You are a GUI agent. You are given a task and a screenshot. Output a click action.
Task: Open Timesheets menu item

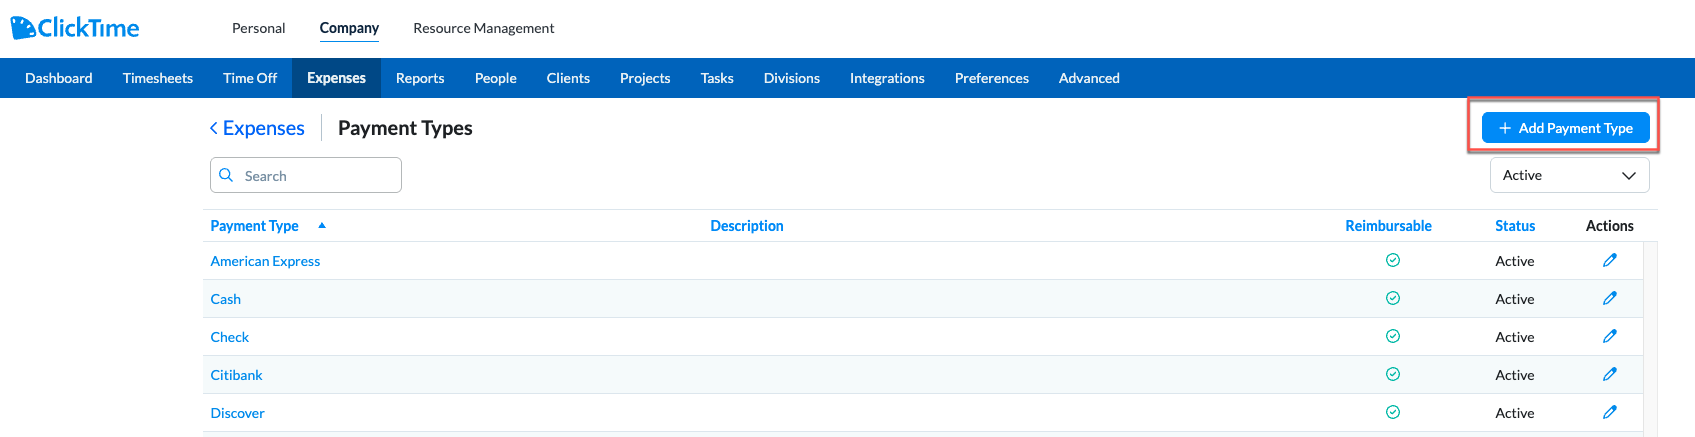(158, 78)
